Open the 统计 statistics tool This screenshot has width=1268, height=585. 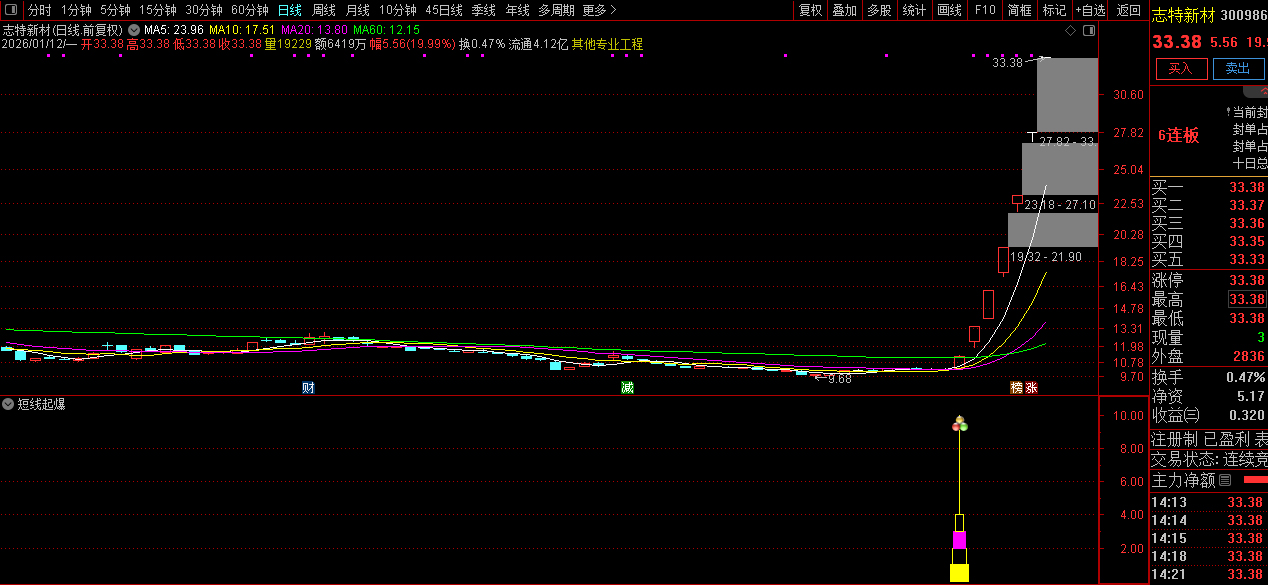[x=914, y=10]
